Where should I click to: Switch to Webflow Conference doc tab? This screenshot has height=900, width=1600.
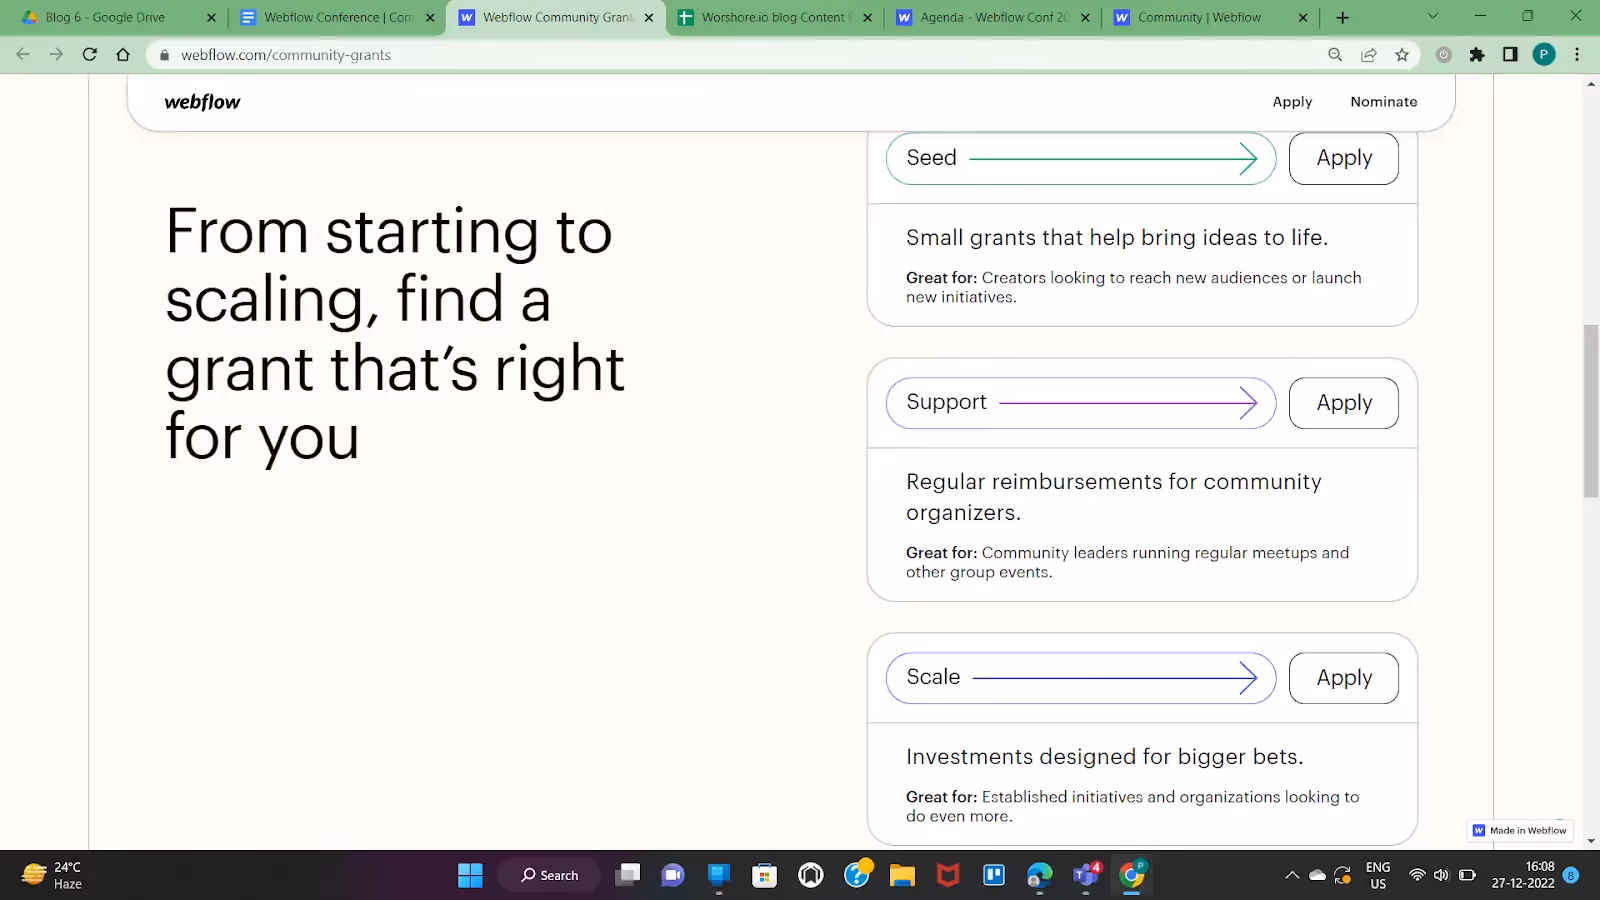337,18
